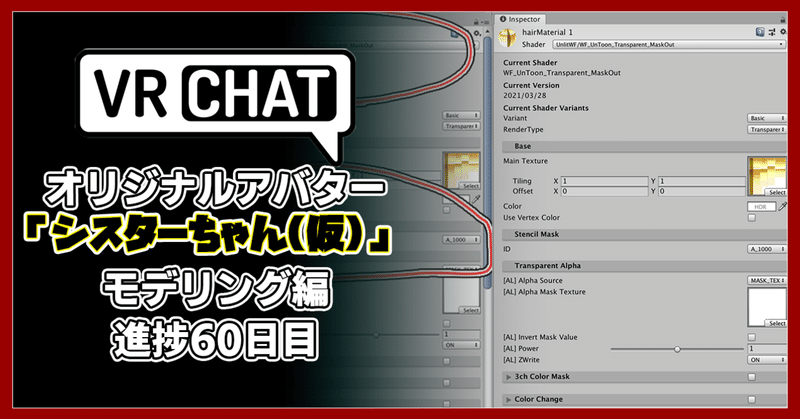This screenshot has width=800, height=419.
Task: Click the Current Shader Variants heading
Action: point(546,108)
